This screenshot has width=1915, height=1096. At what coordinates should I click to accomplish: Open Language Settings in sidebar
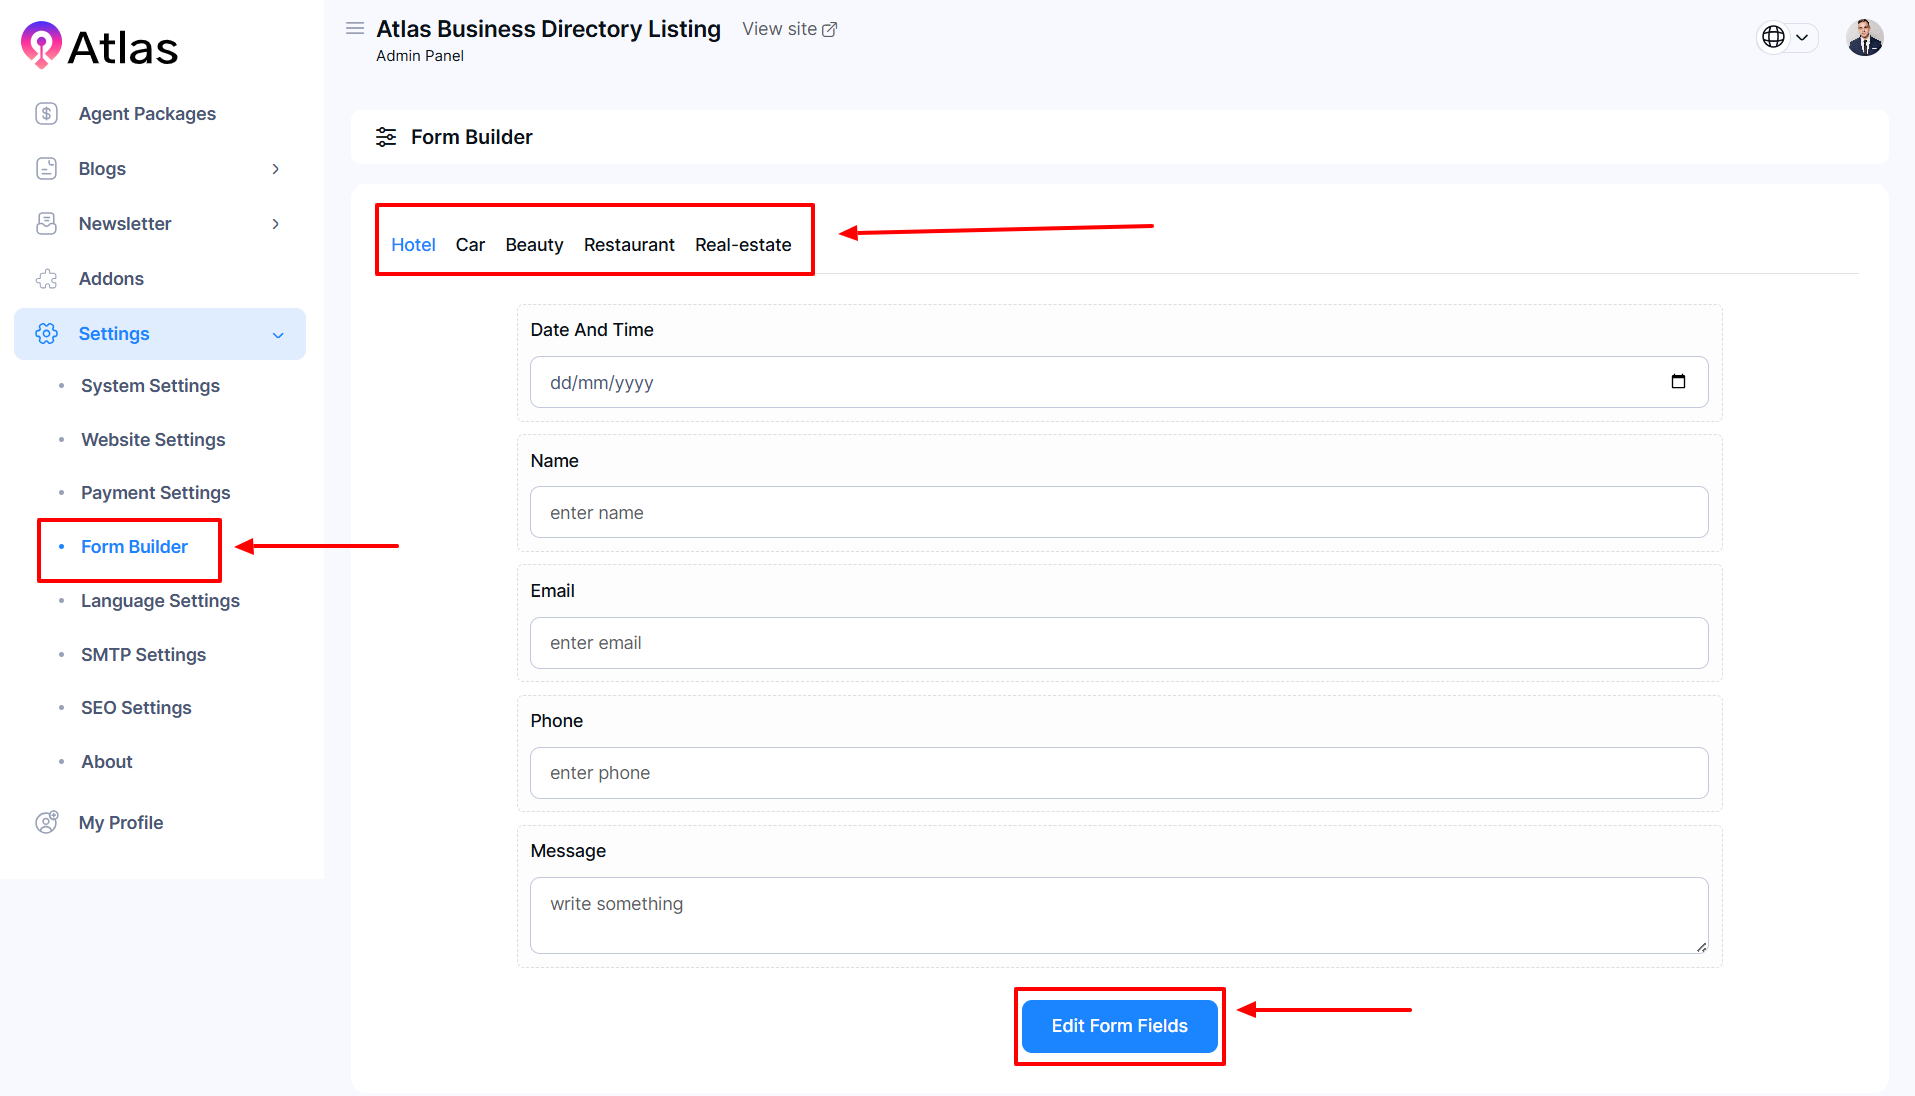[160, 601]
